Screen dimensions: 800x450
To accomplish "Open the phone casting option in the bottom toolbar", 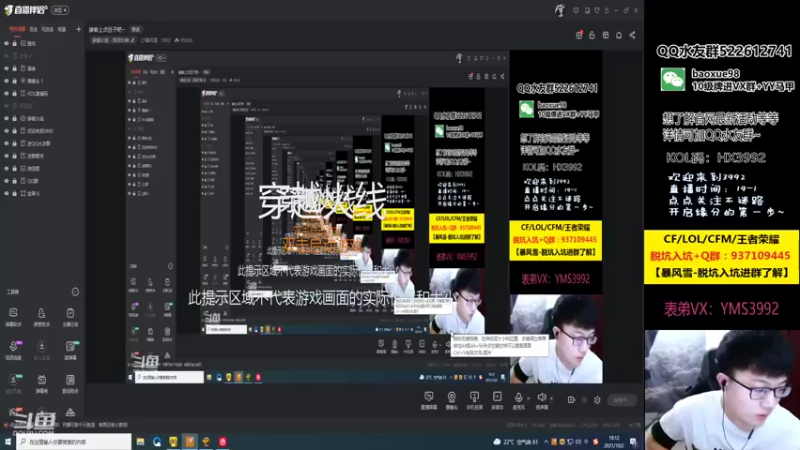I will 474,400.
